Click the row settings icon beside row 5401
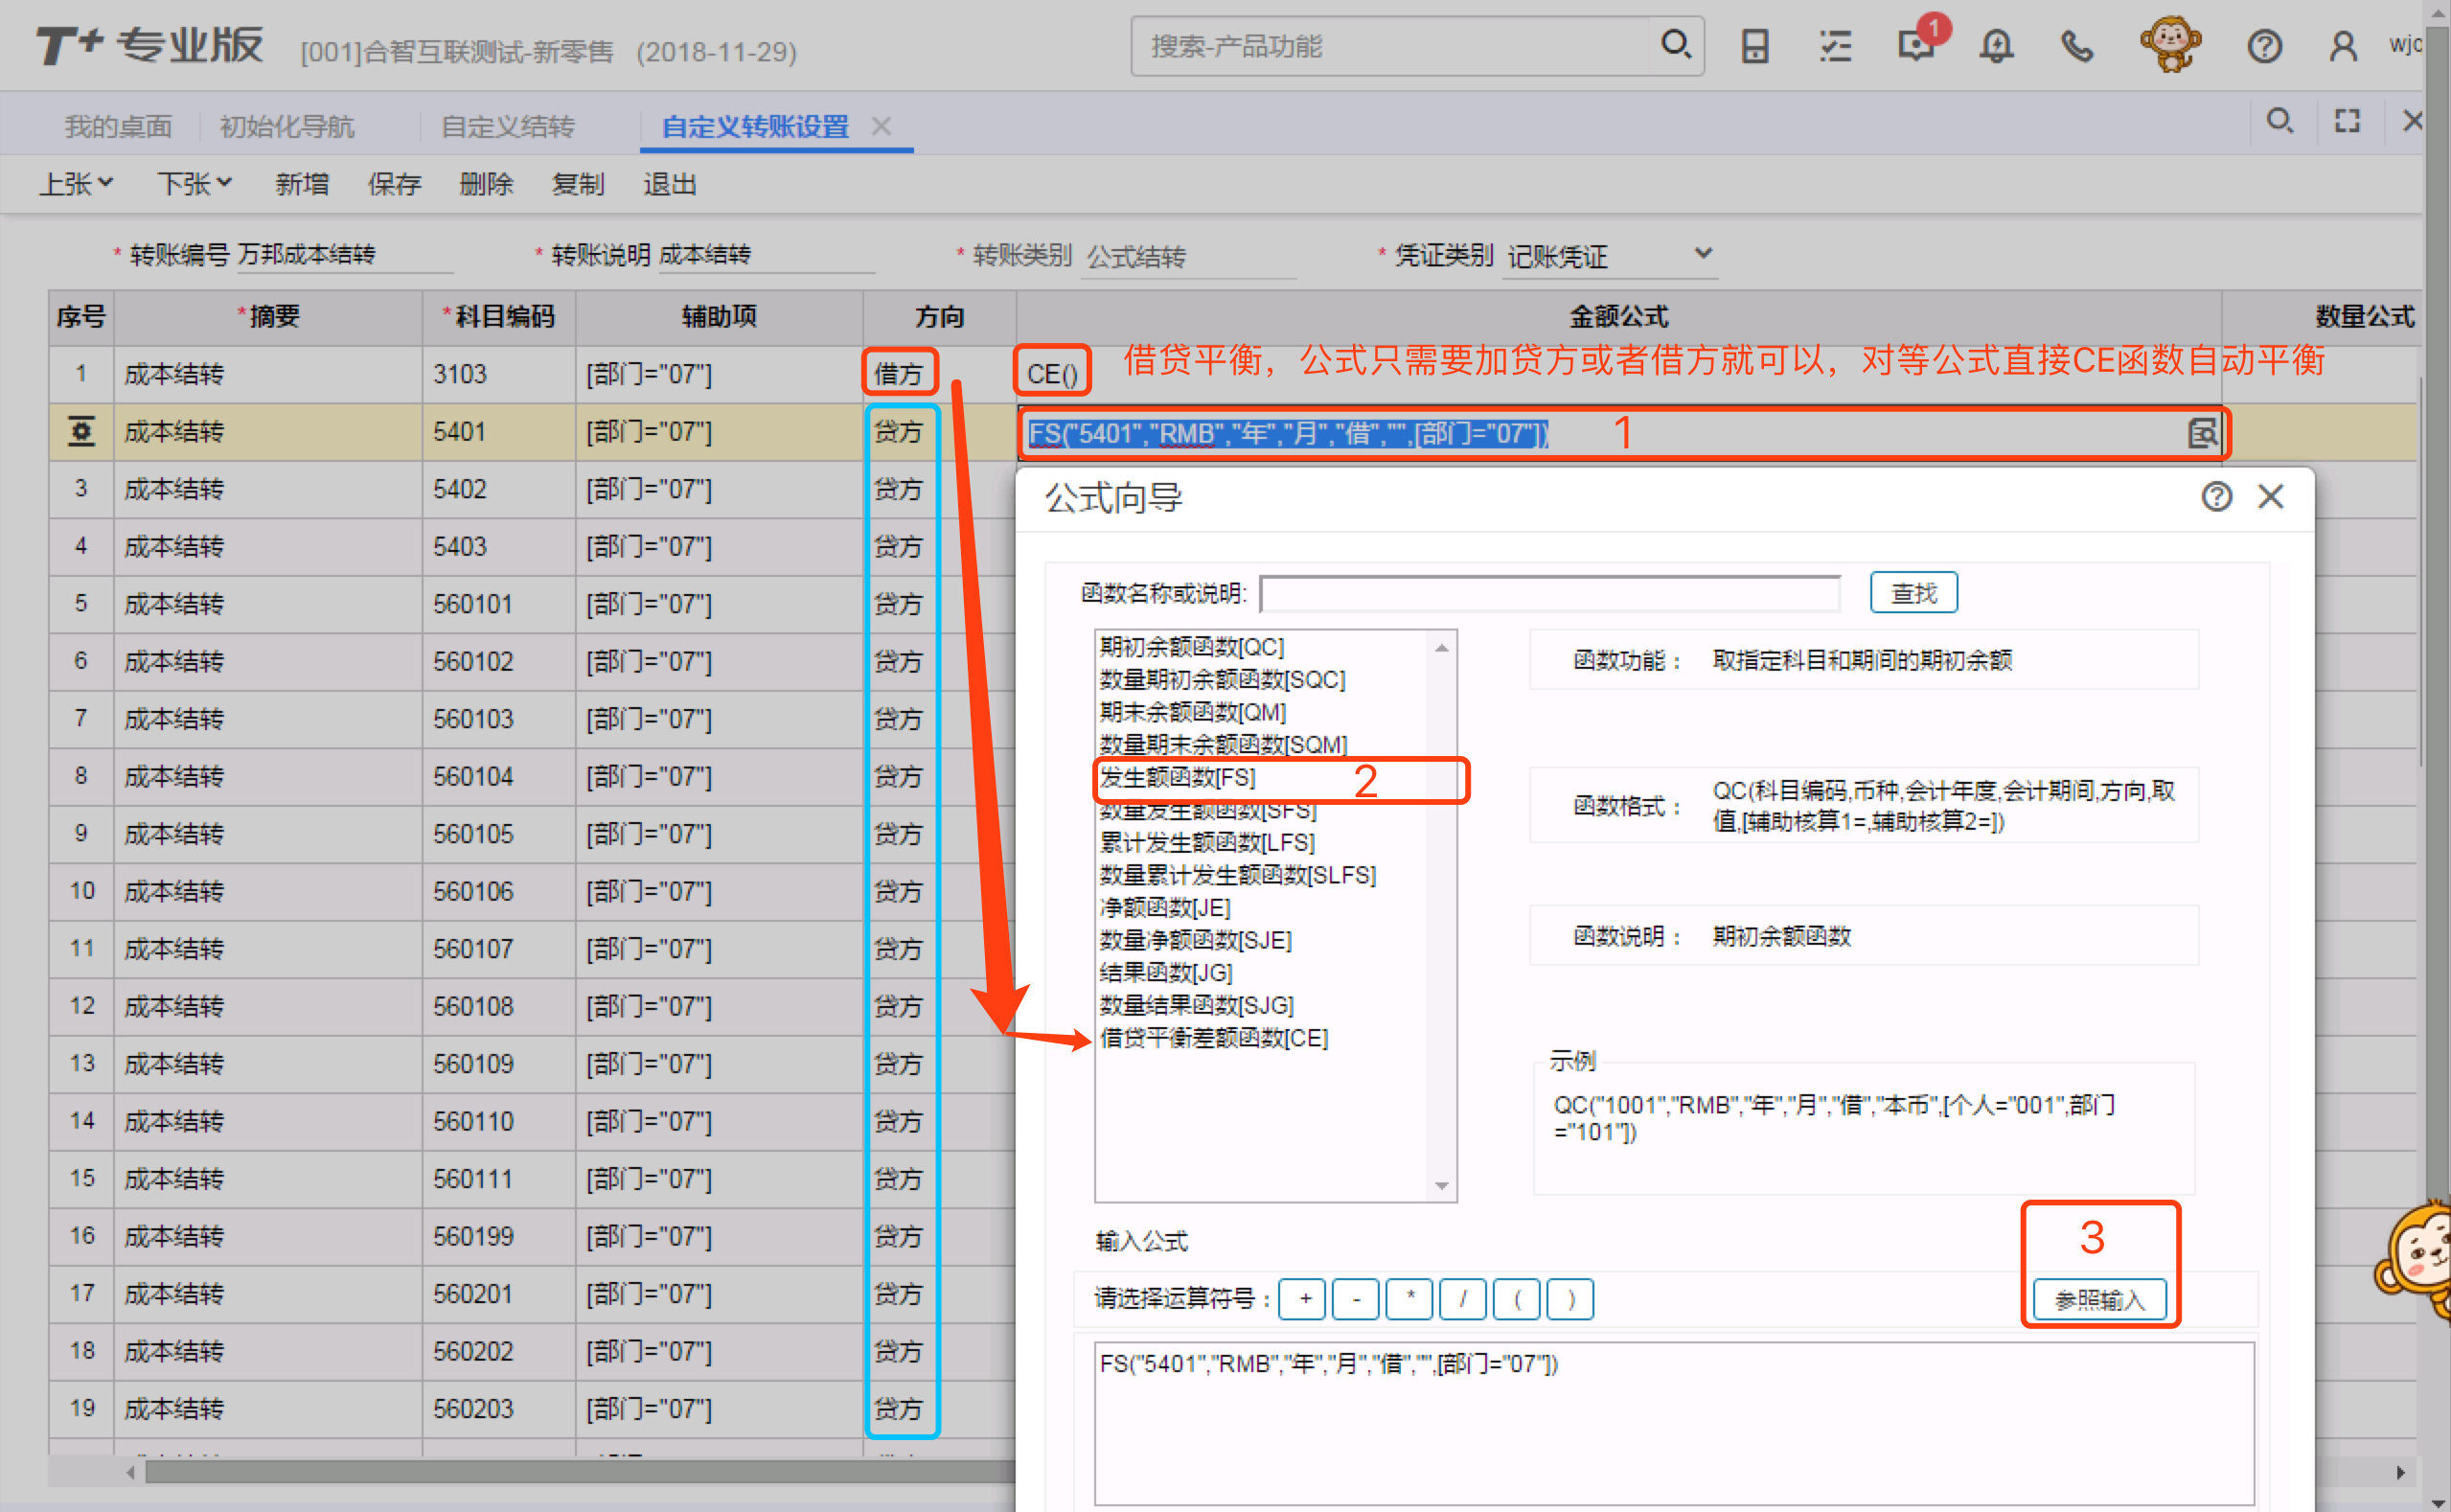 [x=81, y=431]
